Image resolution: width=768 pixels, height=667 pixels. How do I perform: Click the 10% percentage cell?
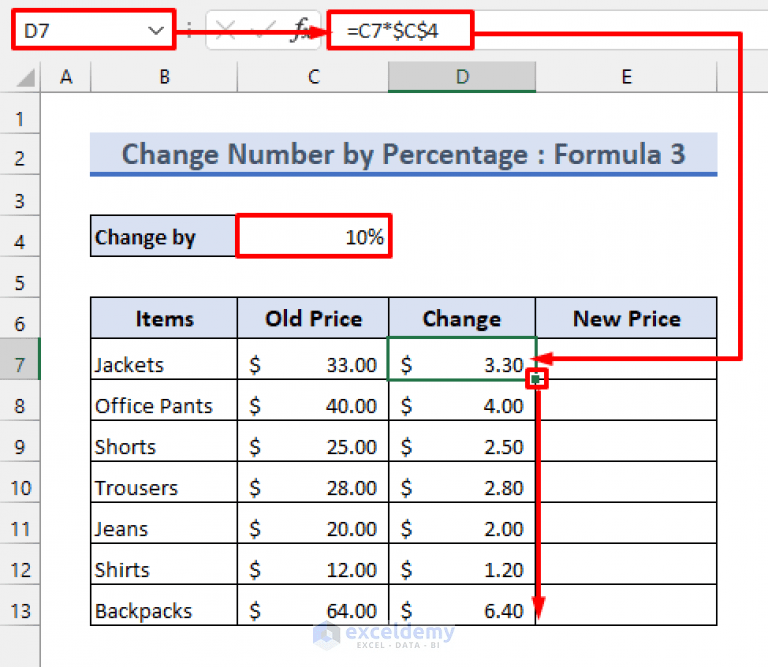point(313,236)
